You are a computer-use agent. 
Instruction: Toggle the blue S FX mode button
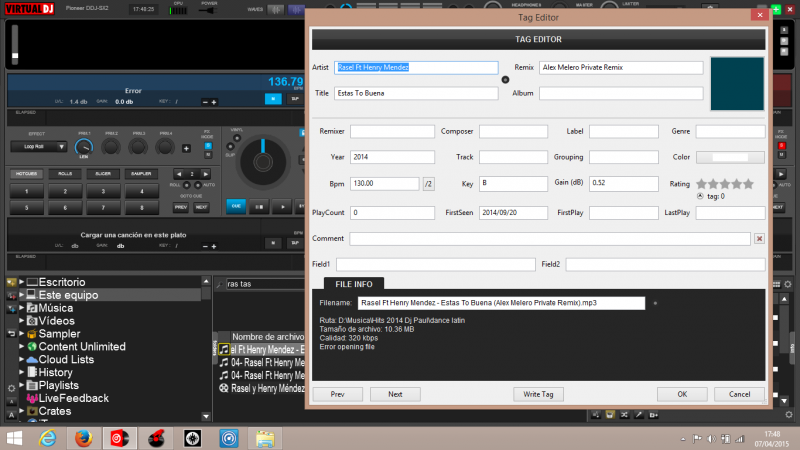208,146
